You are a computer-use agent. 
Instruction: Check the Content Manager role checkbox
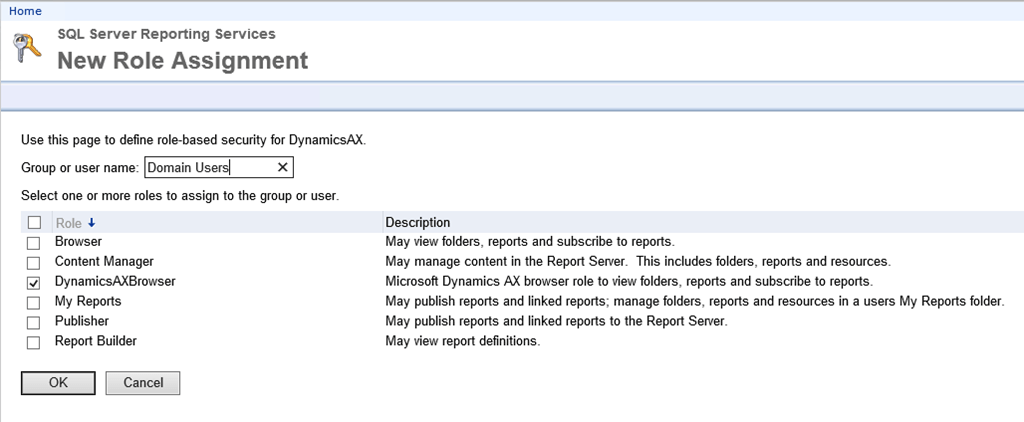click(x=33, y=263)
